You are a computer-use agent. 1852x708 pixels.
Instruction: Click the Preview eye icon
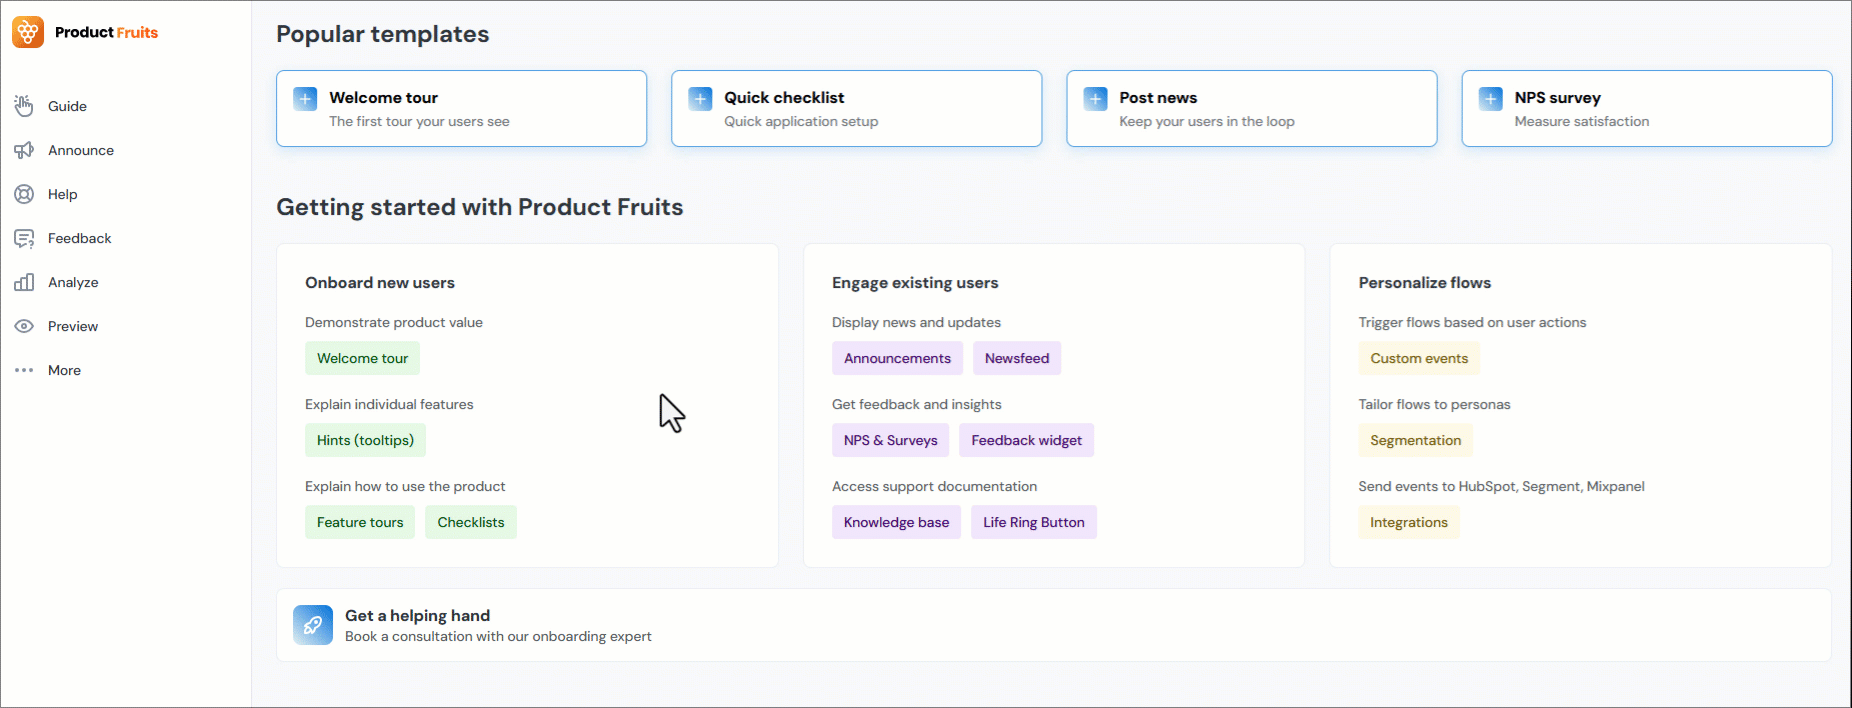click(x=24, y=326)
